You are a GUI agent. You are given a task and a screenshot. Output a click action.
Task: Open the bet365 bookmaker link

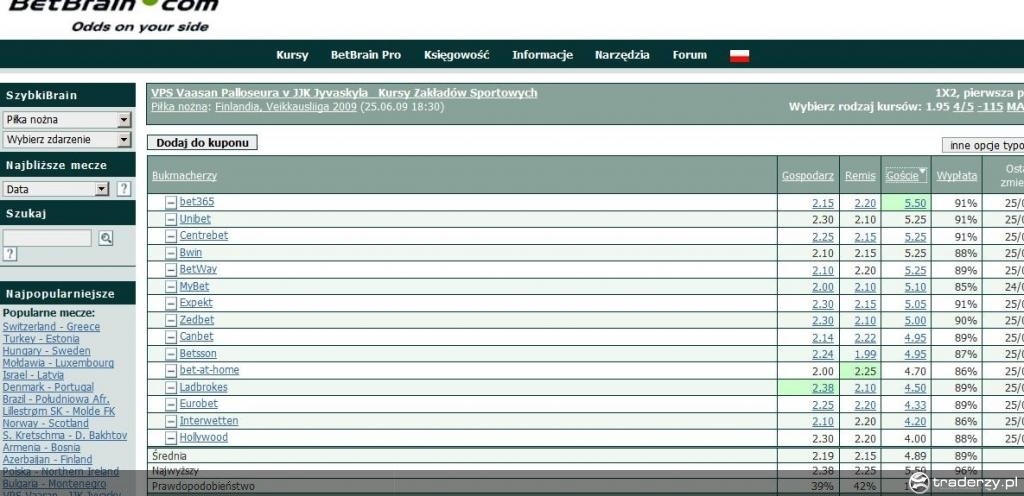(197, 202)
